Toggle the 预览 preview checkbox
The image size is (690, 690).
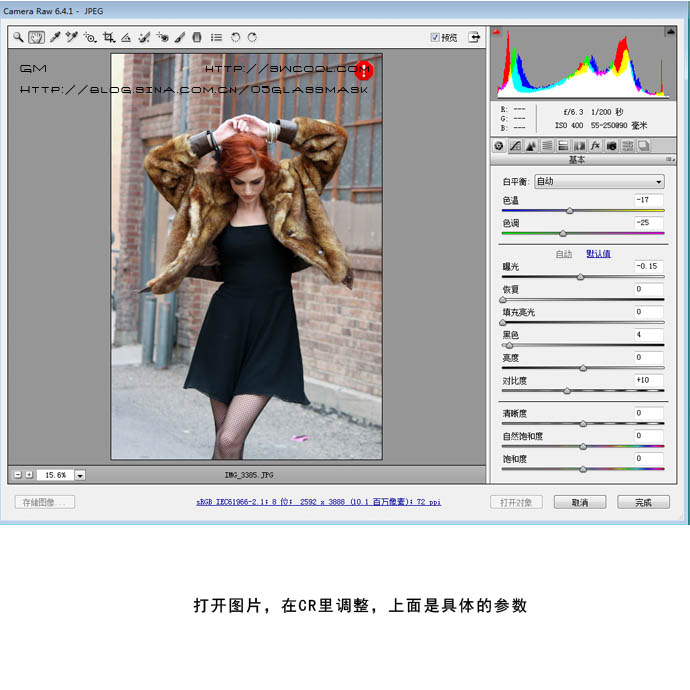435,37
